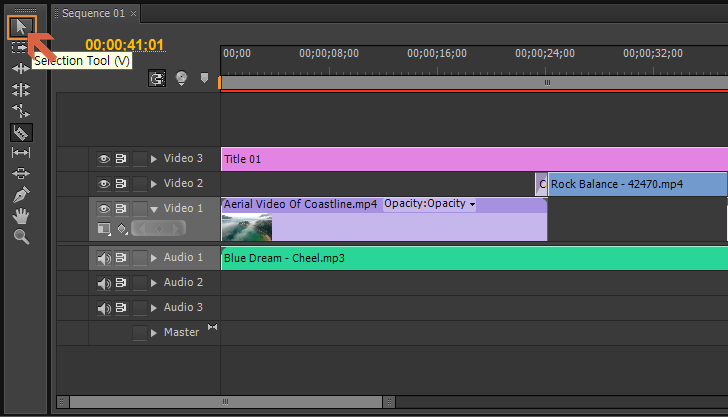Select the Selection Tool arrow icon
This screenshot has height=417, width=728.
(21, 27)
